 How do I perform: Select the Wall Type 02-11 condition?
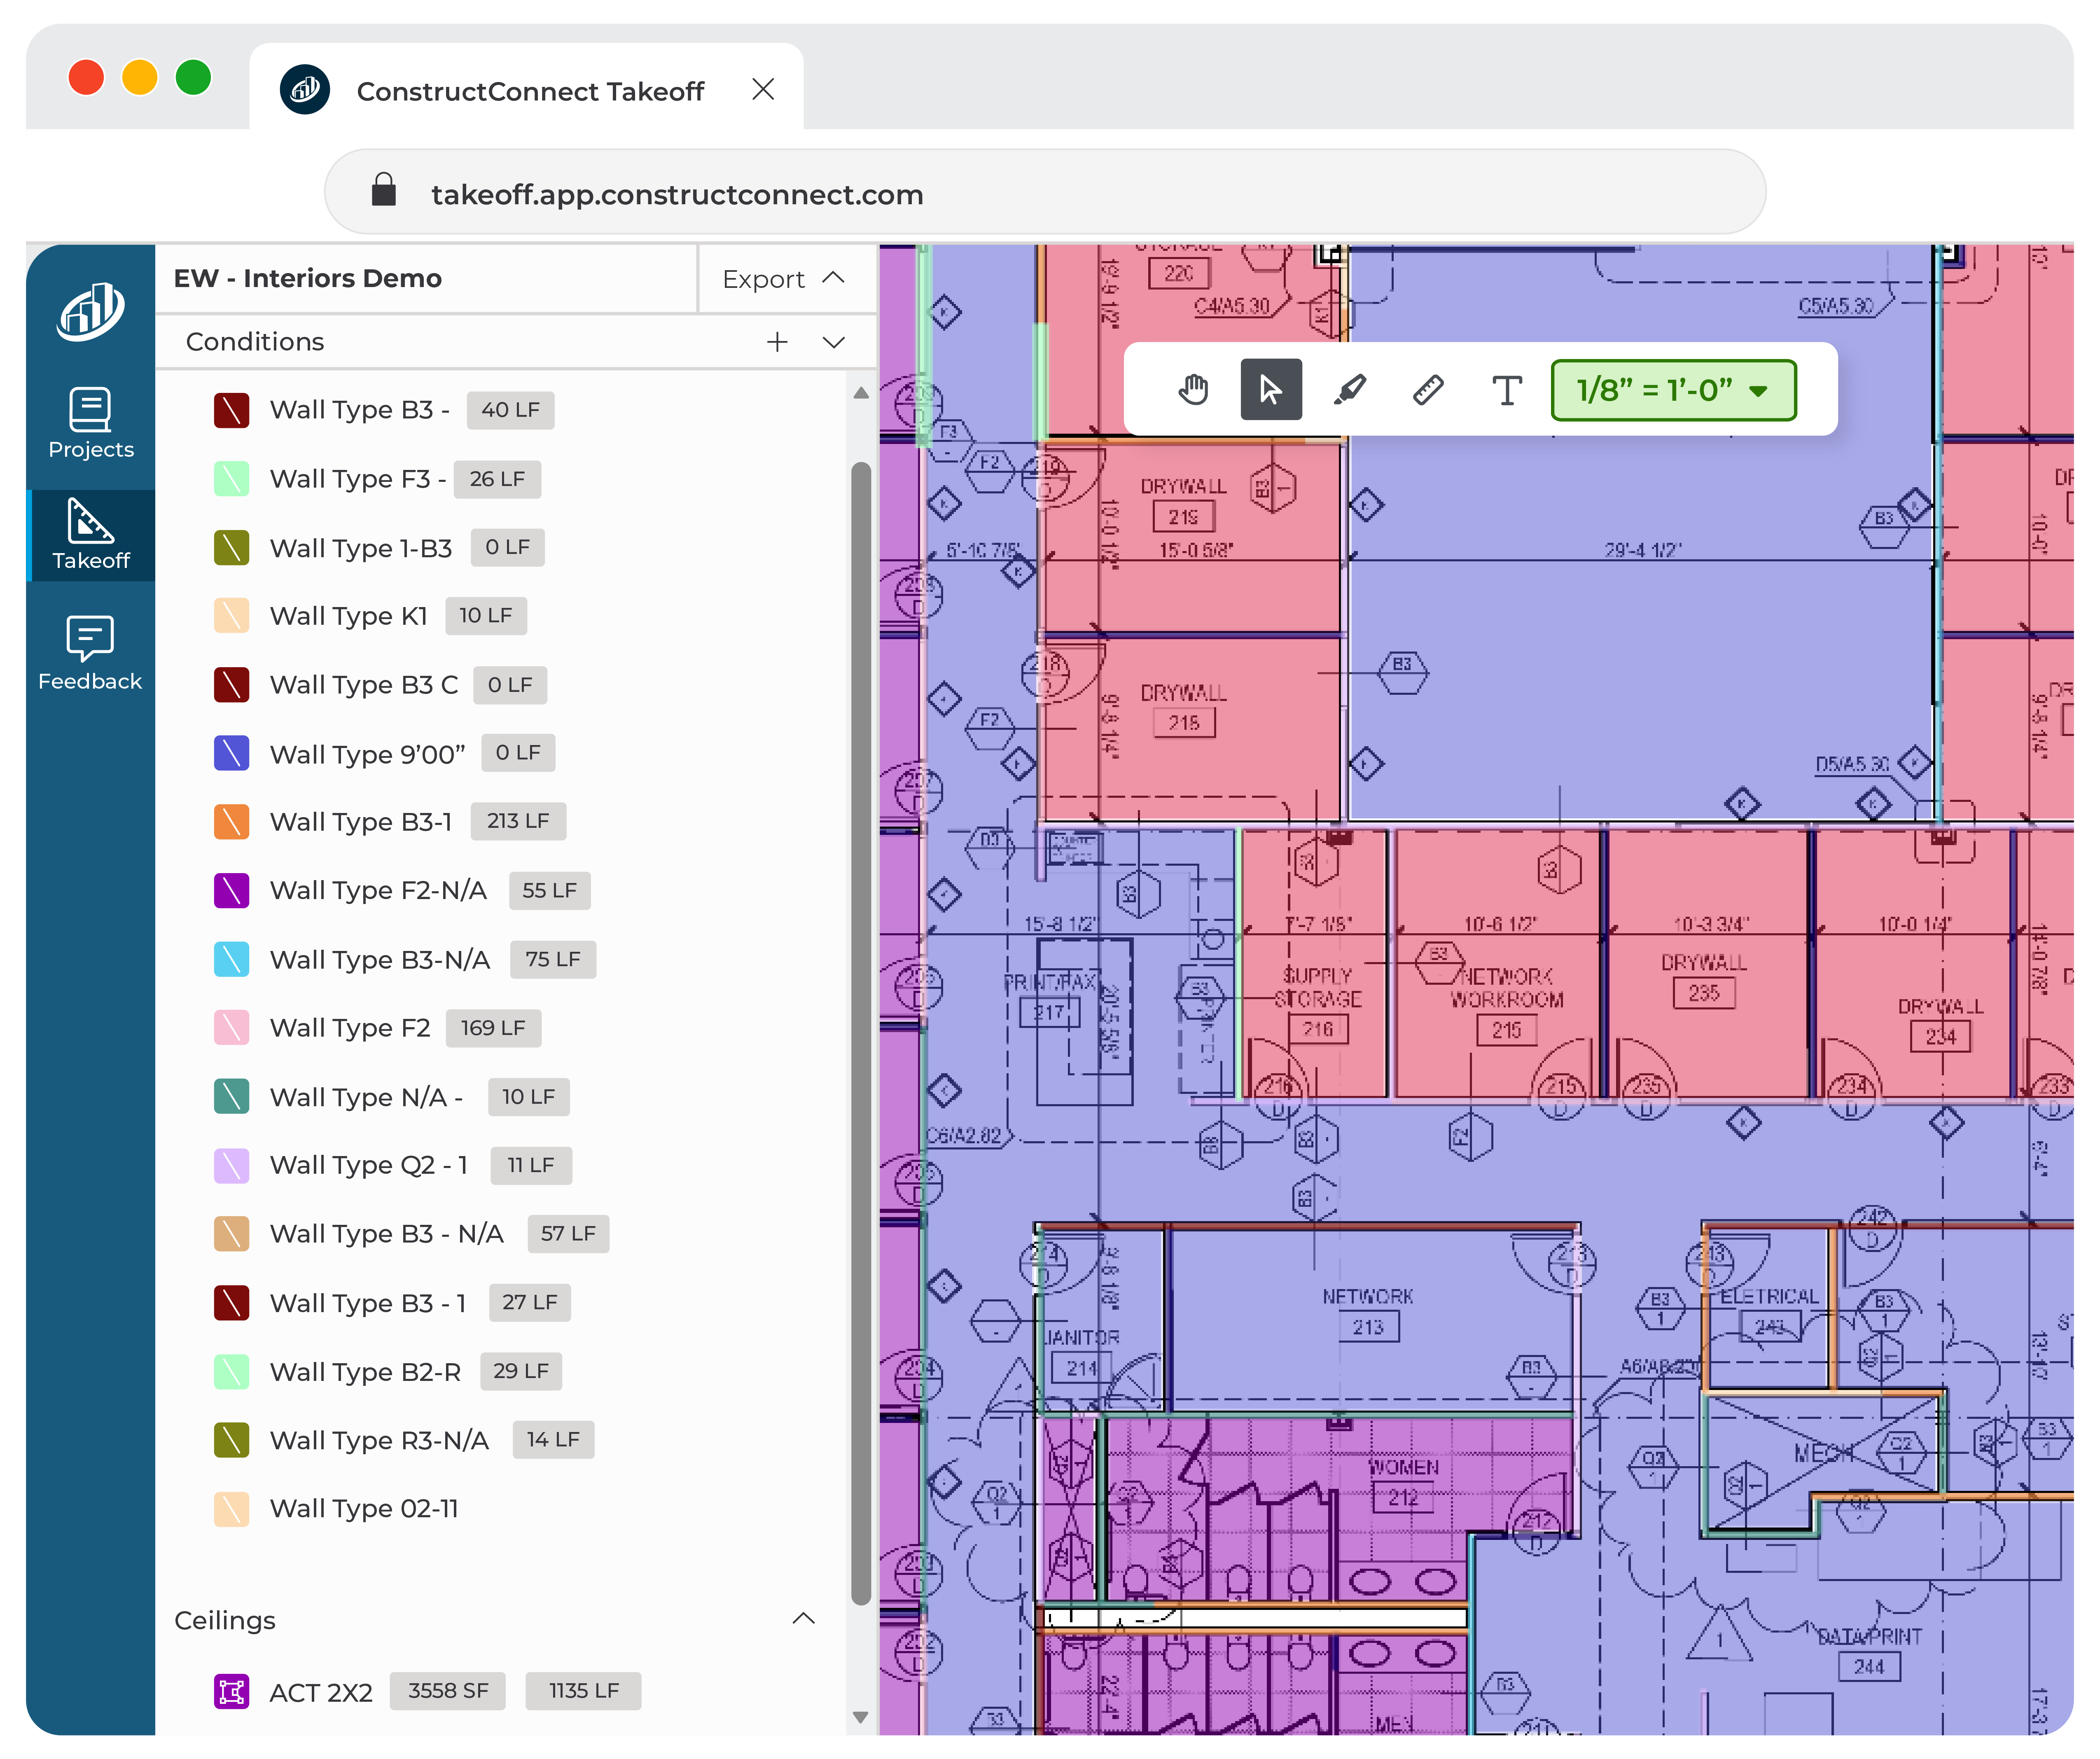click(x=364, y=1509)
